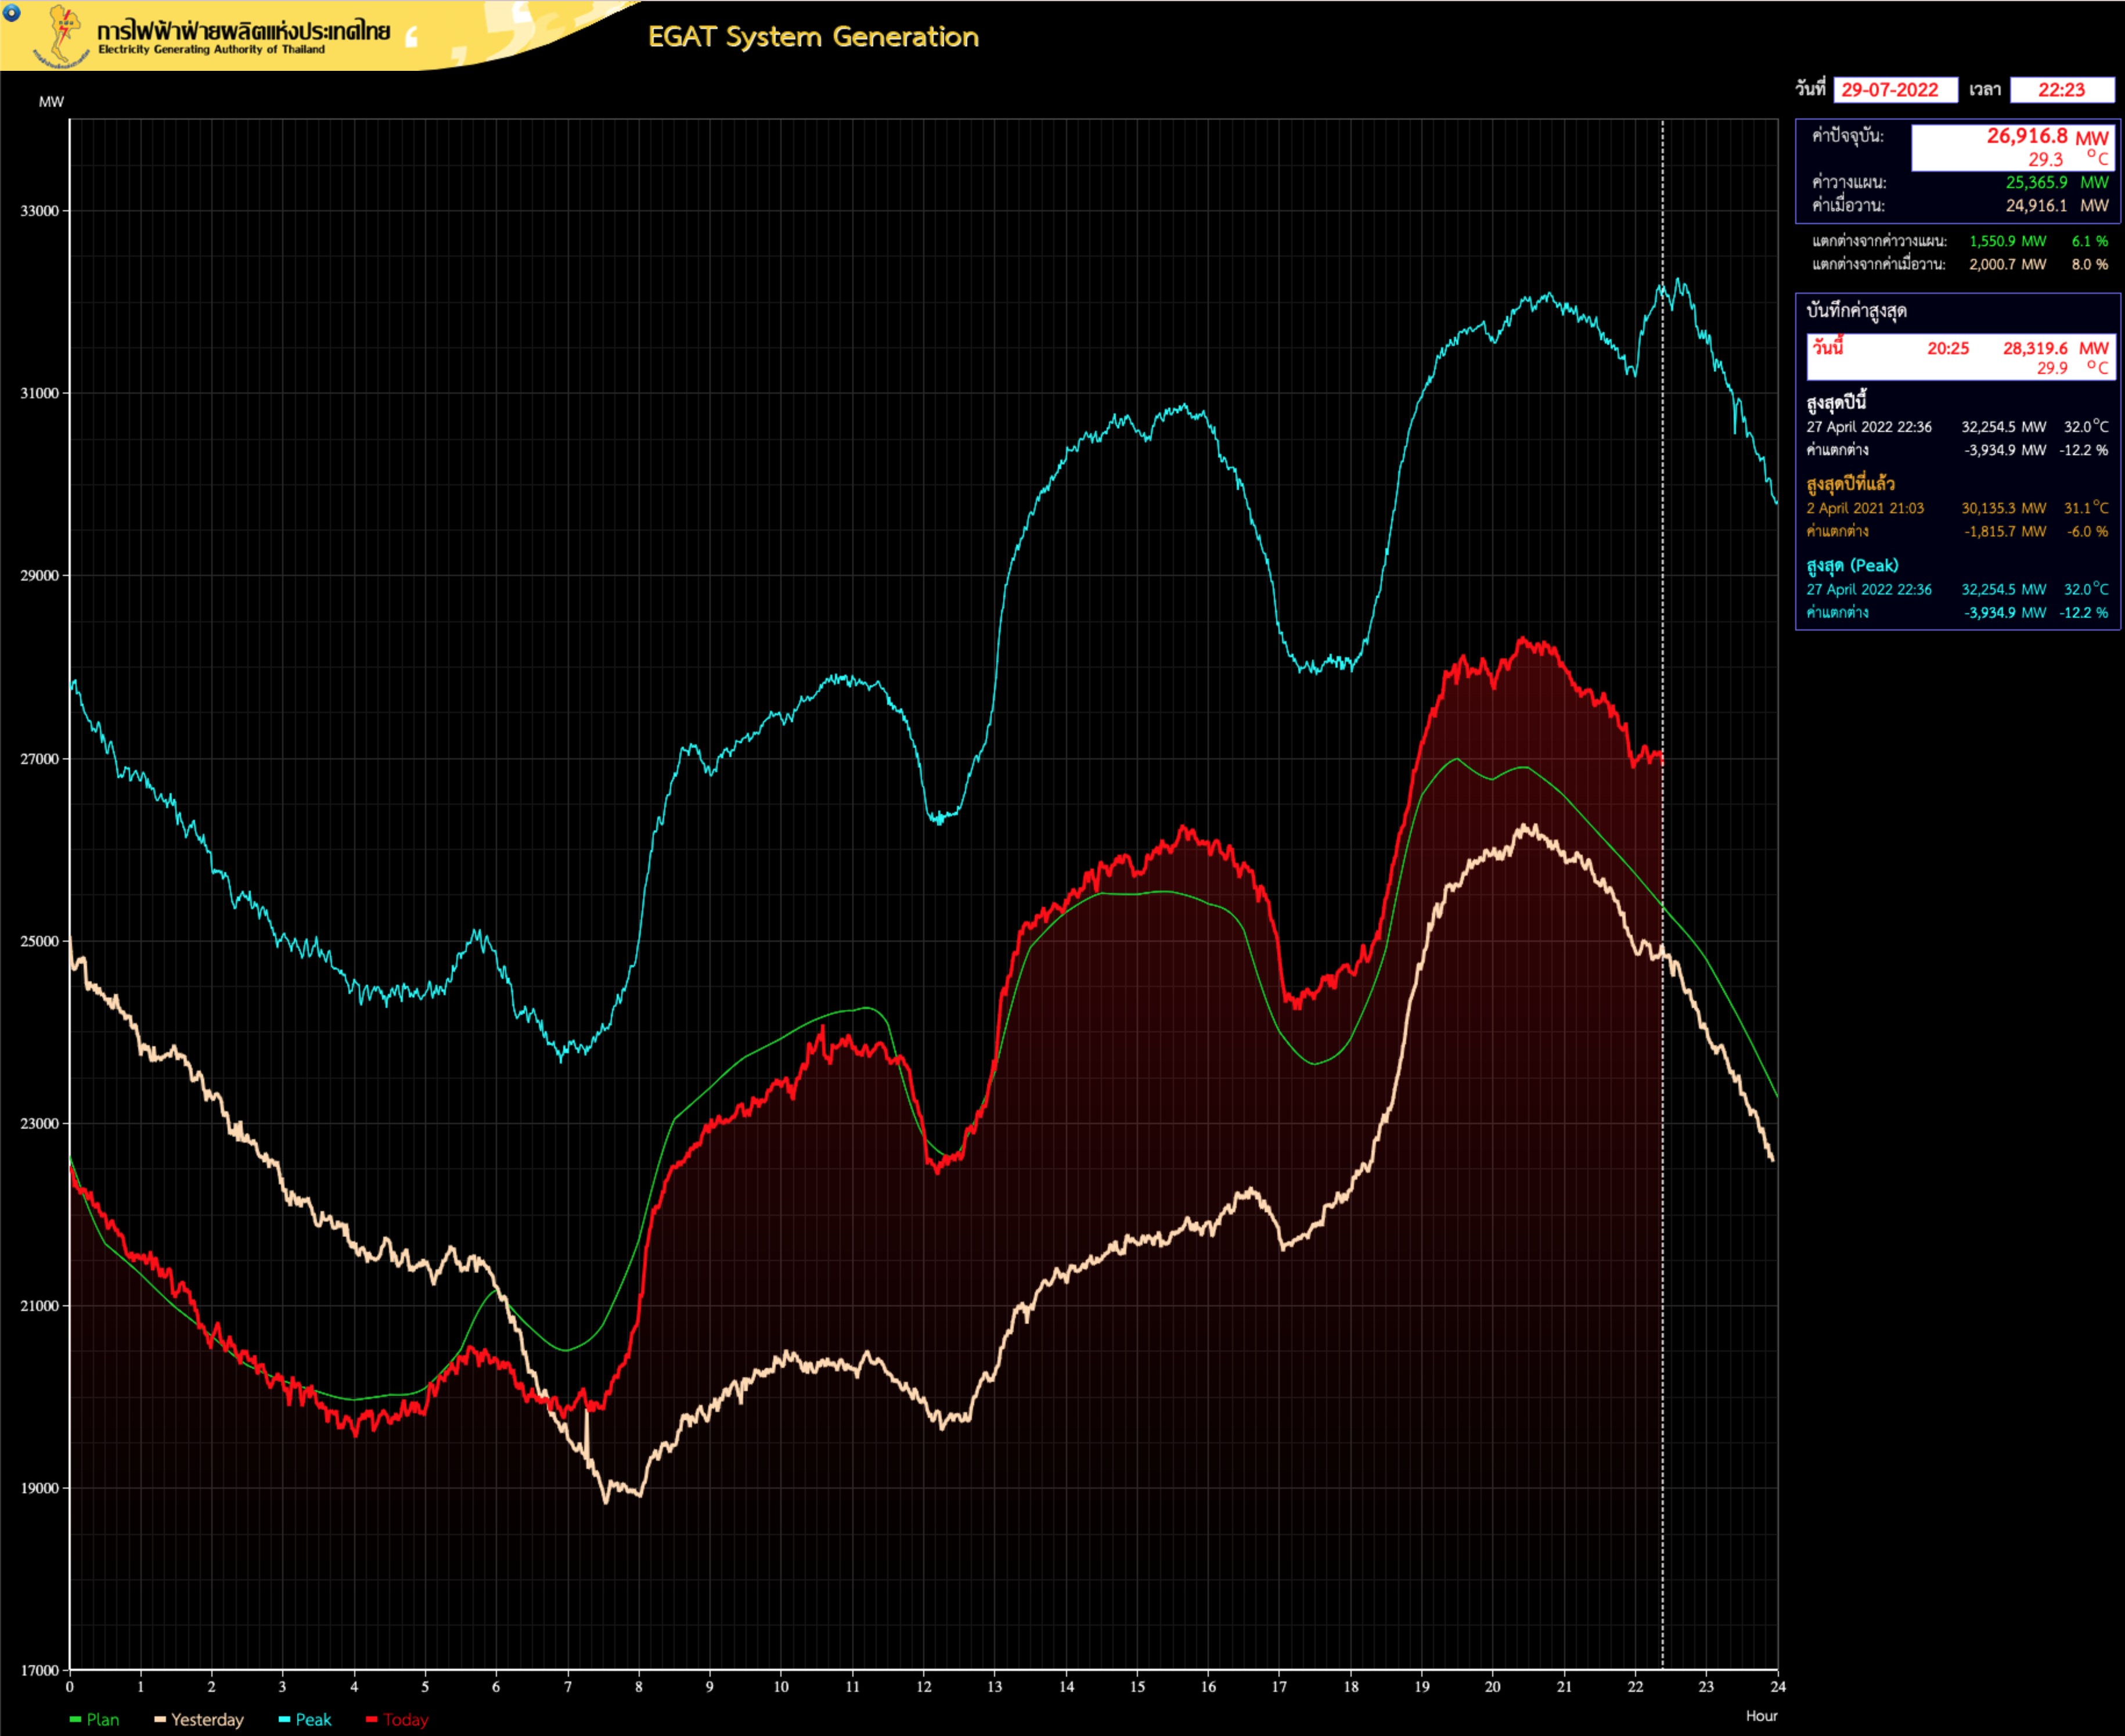
Task: Click the time field 22:23
Action: tap(2062, 90)
